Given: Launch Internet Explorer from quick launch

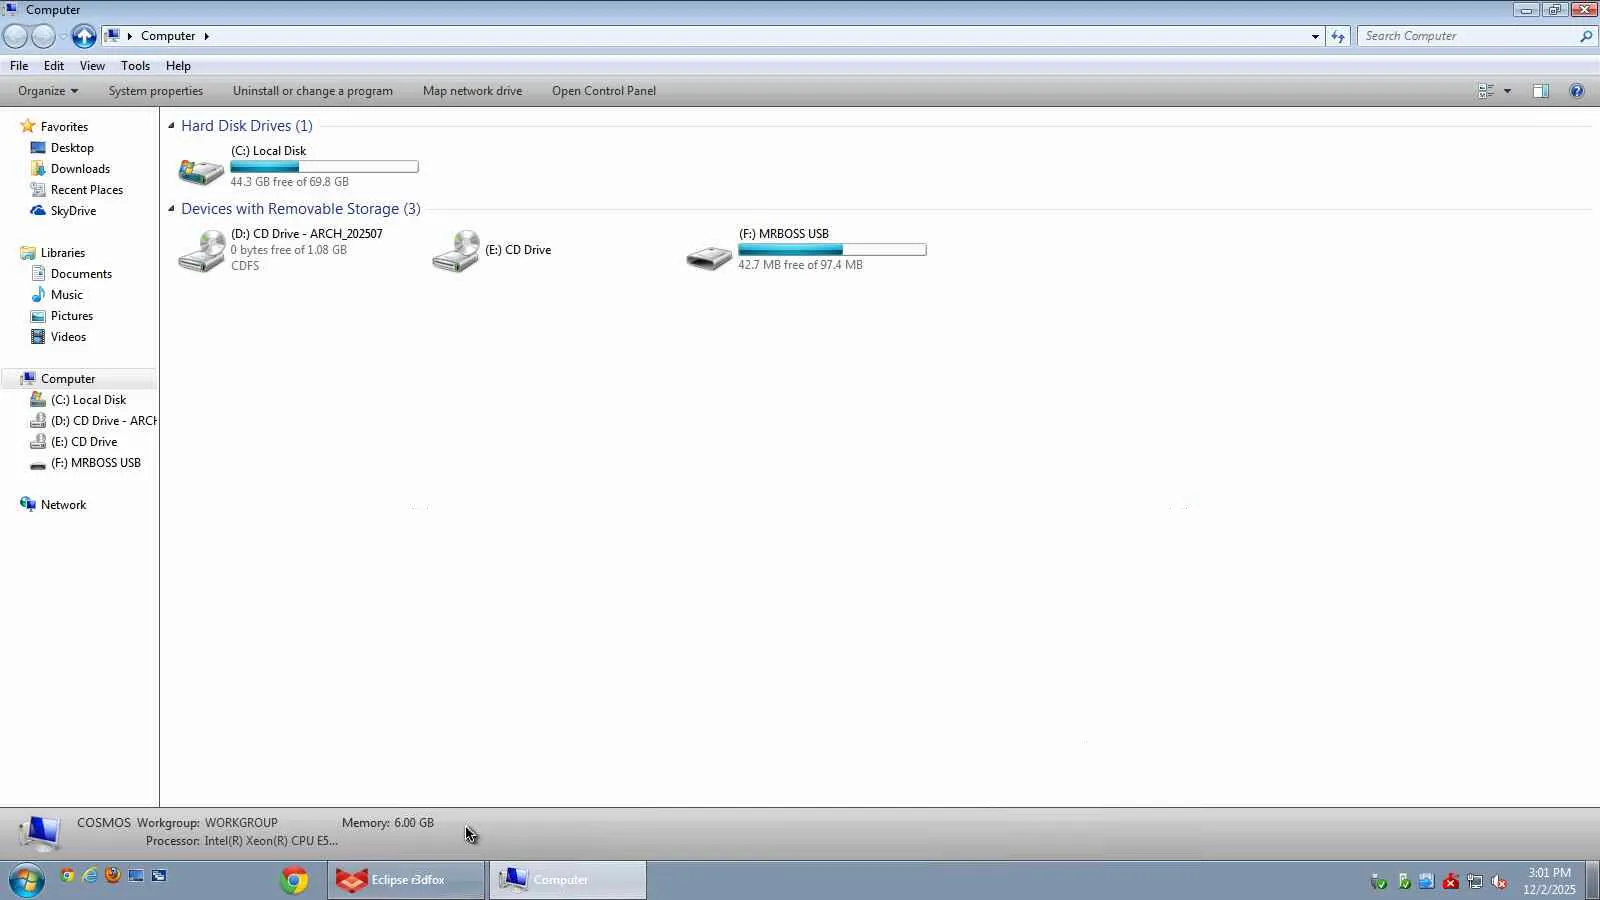Looking at the screenshot, I should click(x=90, y=876).
